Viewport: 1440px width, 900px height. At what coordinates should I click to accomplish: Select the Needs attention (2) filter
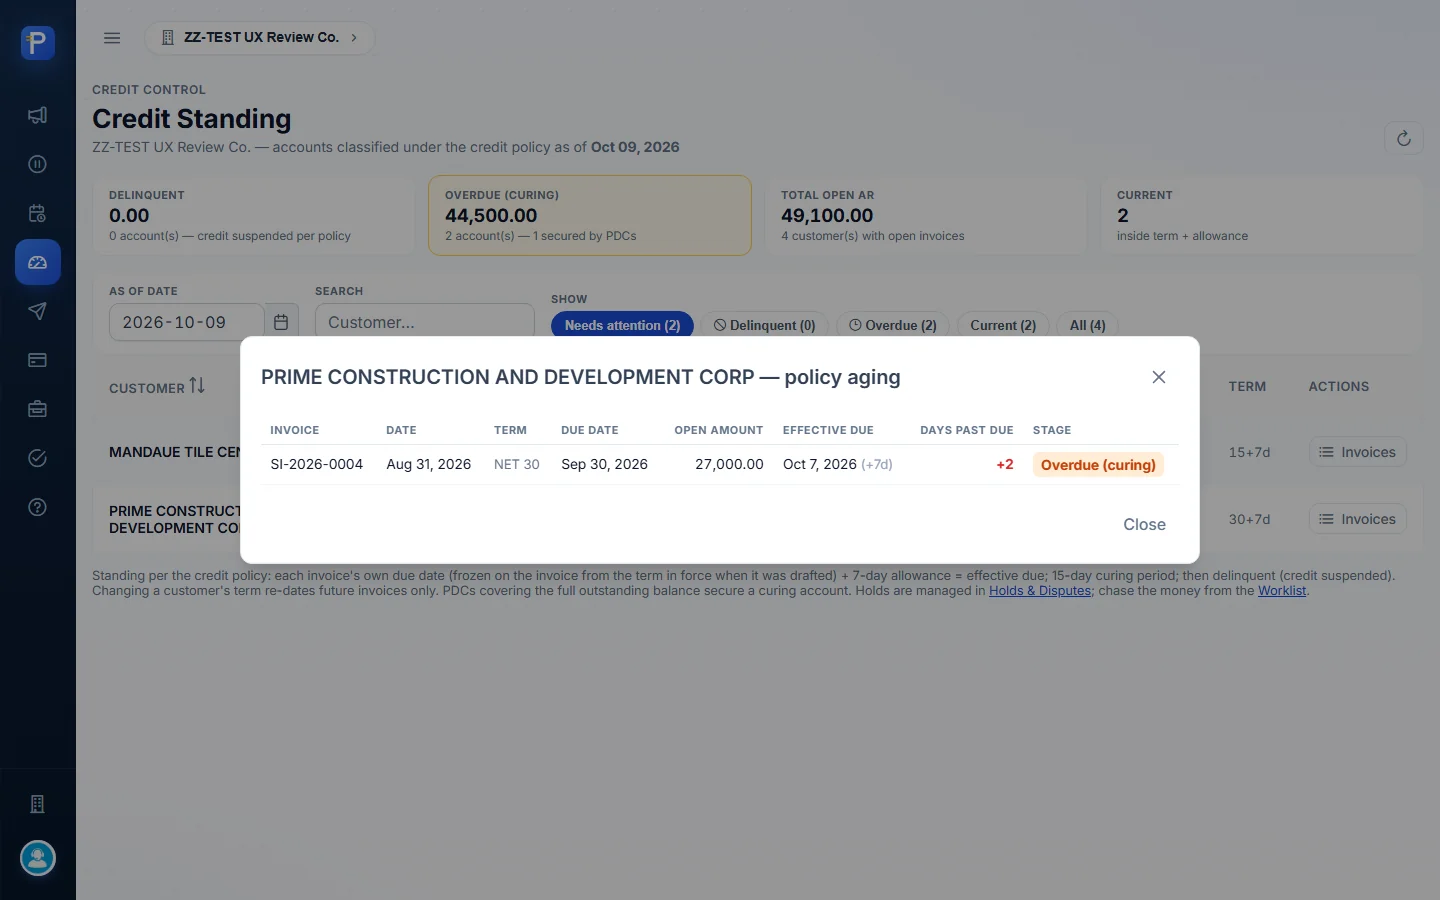click(622, 325)
